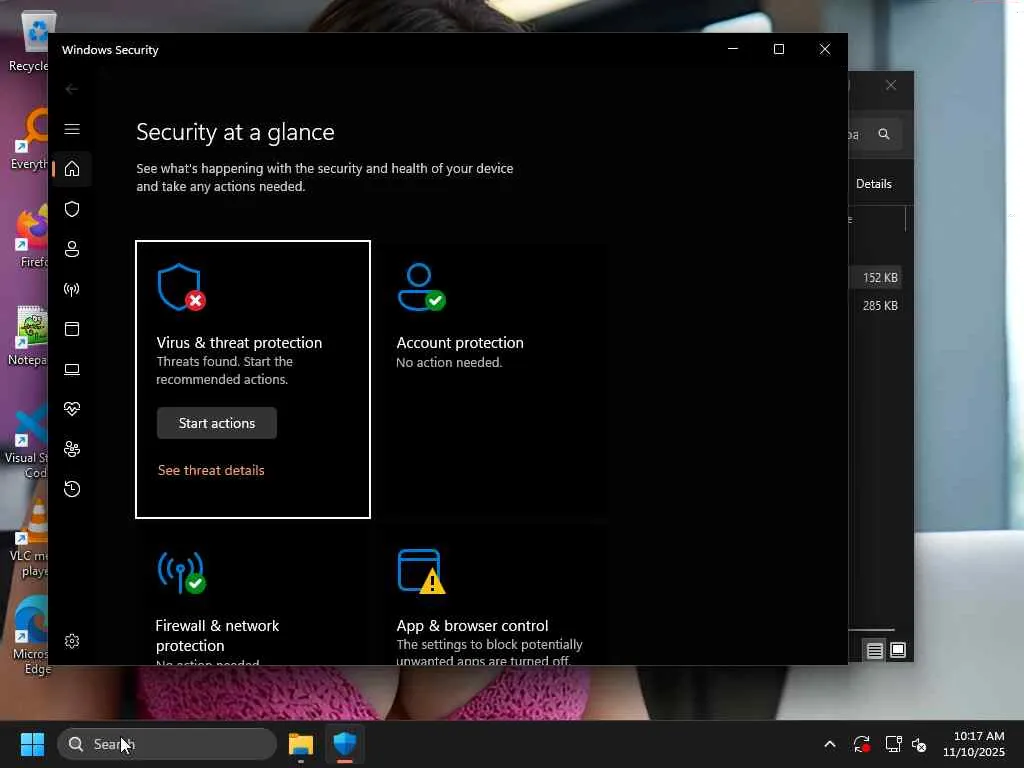Open File Explorer from taskbar
The width and height of the screenshot is (1024, 768).
(x=300, y=744)
